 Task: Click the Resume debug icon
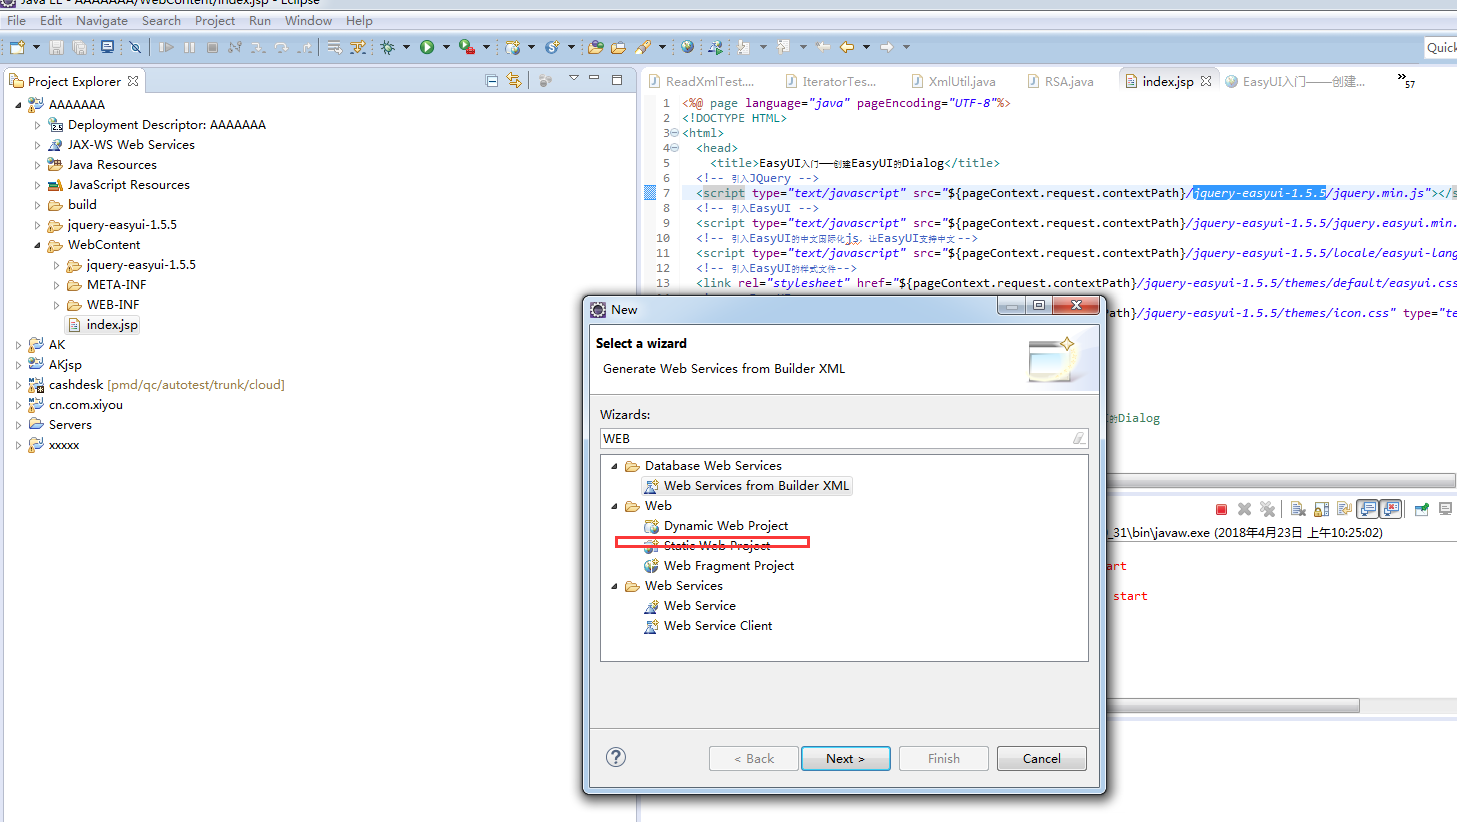(166, 47)
